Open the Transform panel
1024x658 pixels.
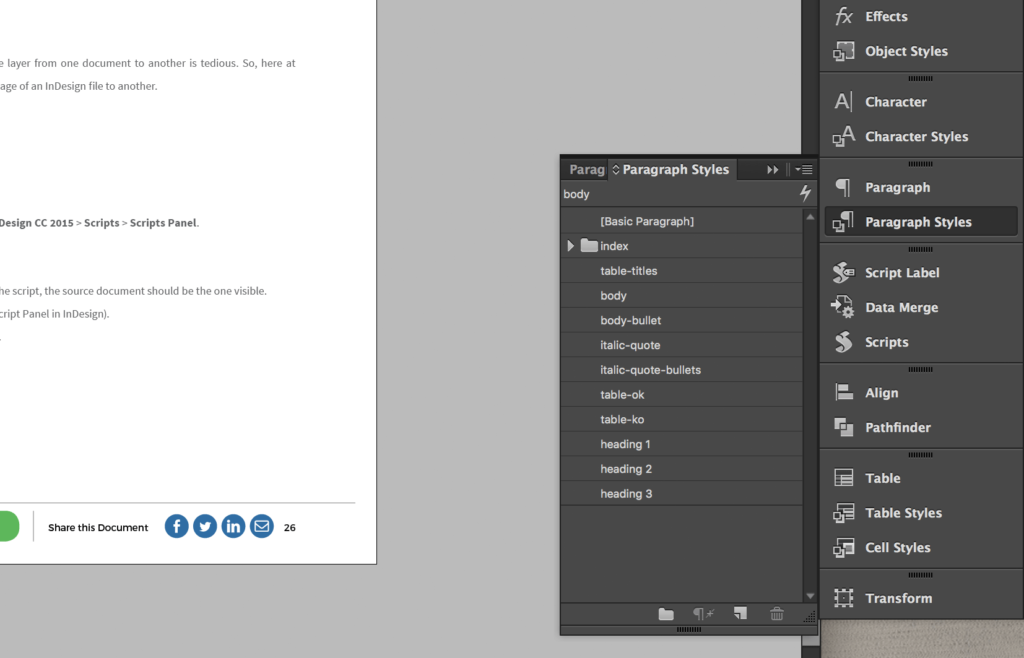tap(898, 597)
